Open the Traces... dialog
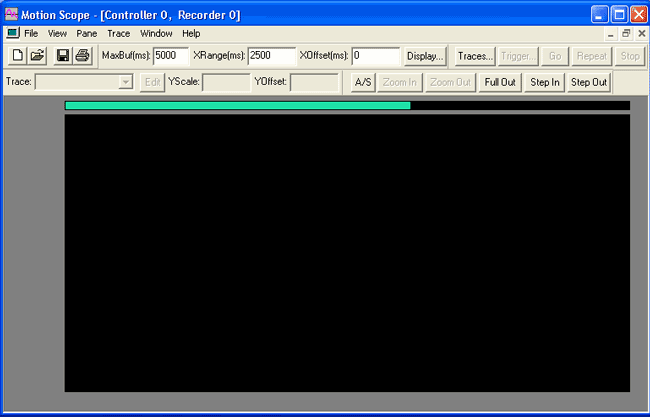 click(475, 56)
